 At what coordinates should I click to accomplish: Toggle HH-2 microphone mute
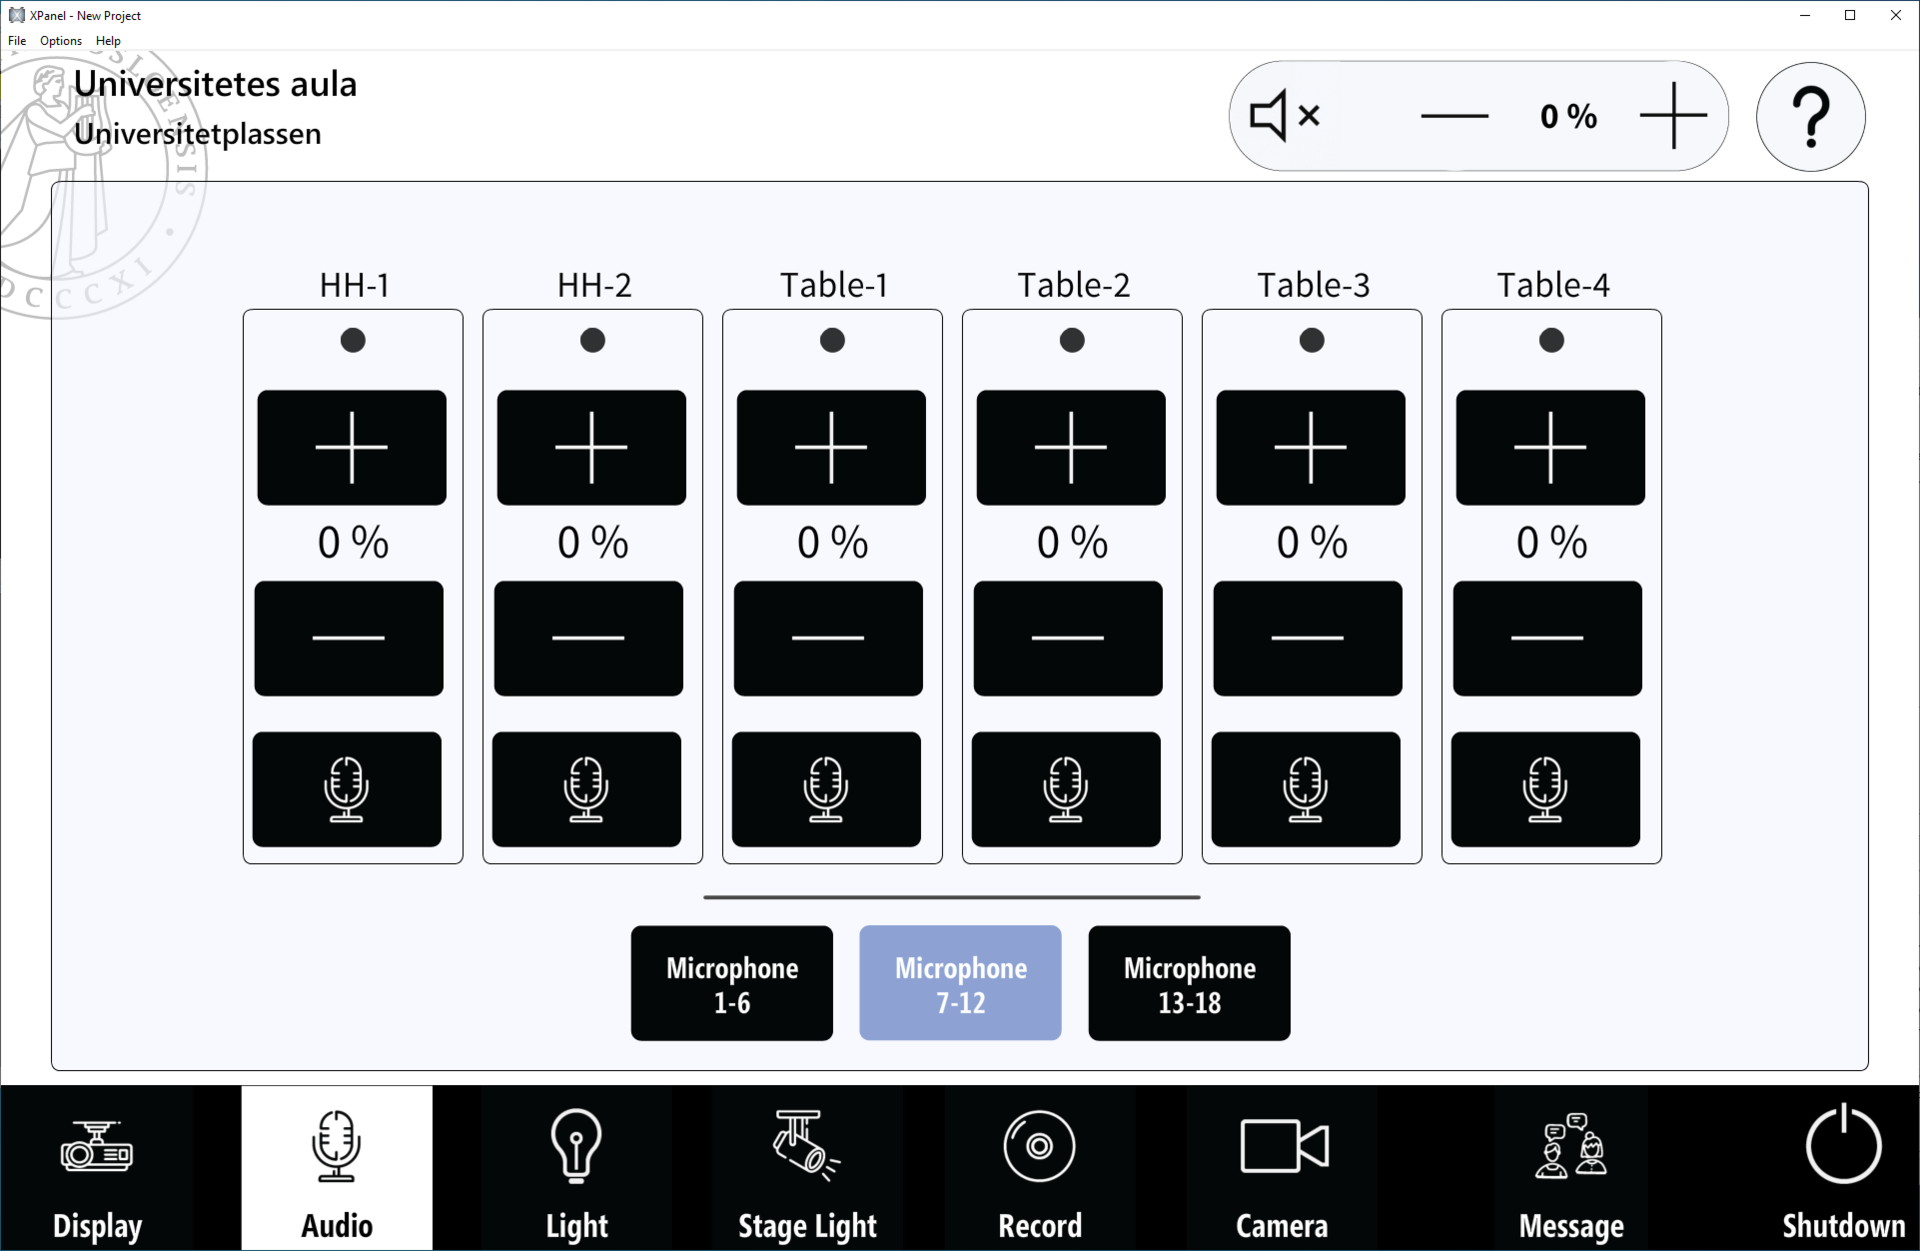pyautogui.click(x=587, y=789)
